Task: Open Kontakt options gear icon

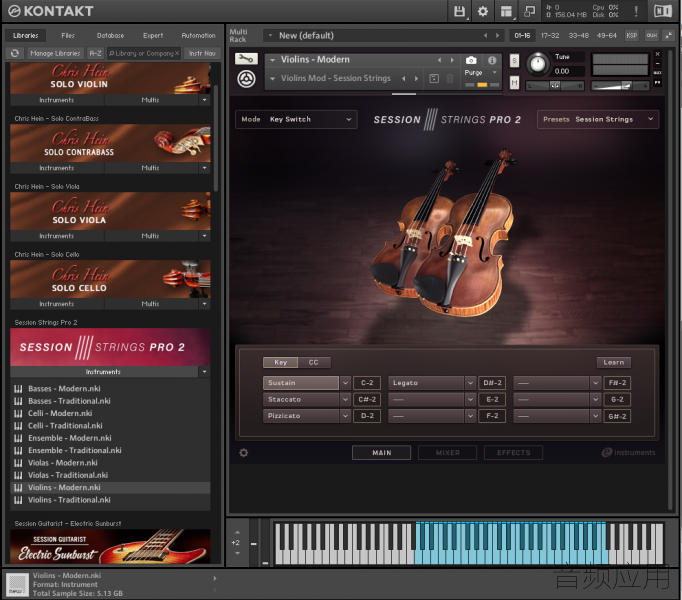Action: coord(483,11)
